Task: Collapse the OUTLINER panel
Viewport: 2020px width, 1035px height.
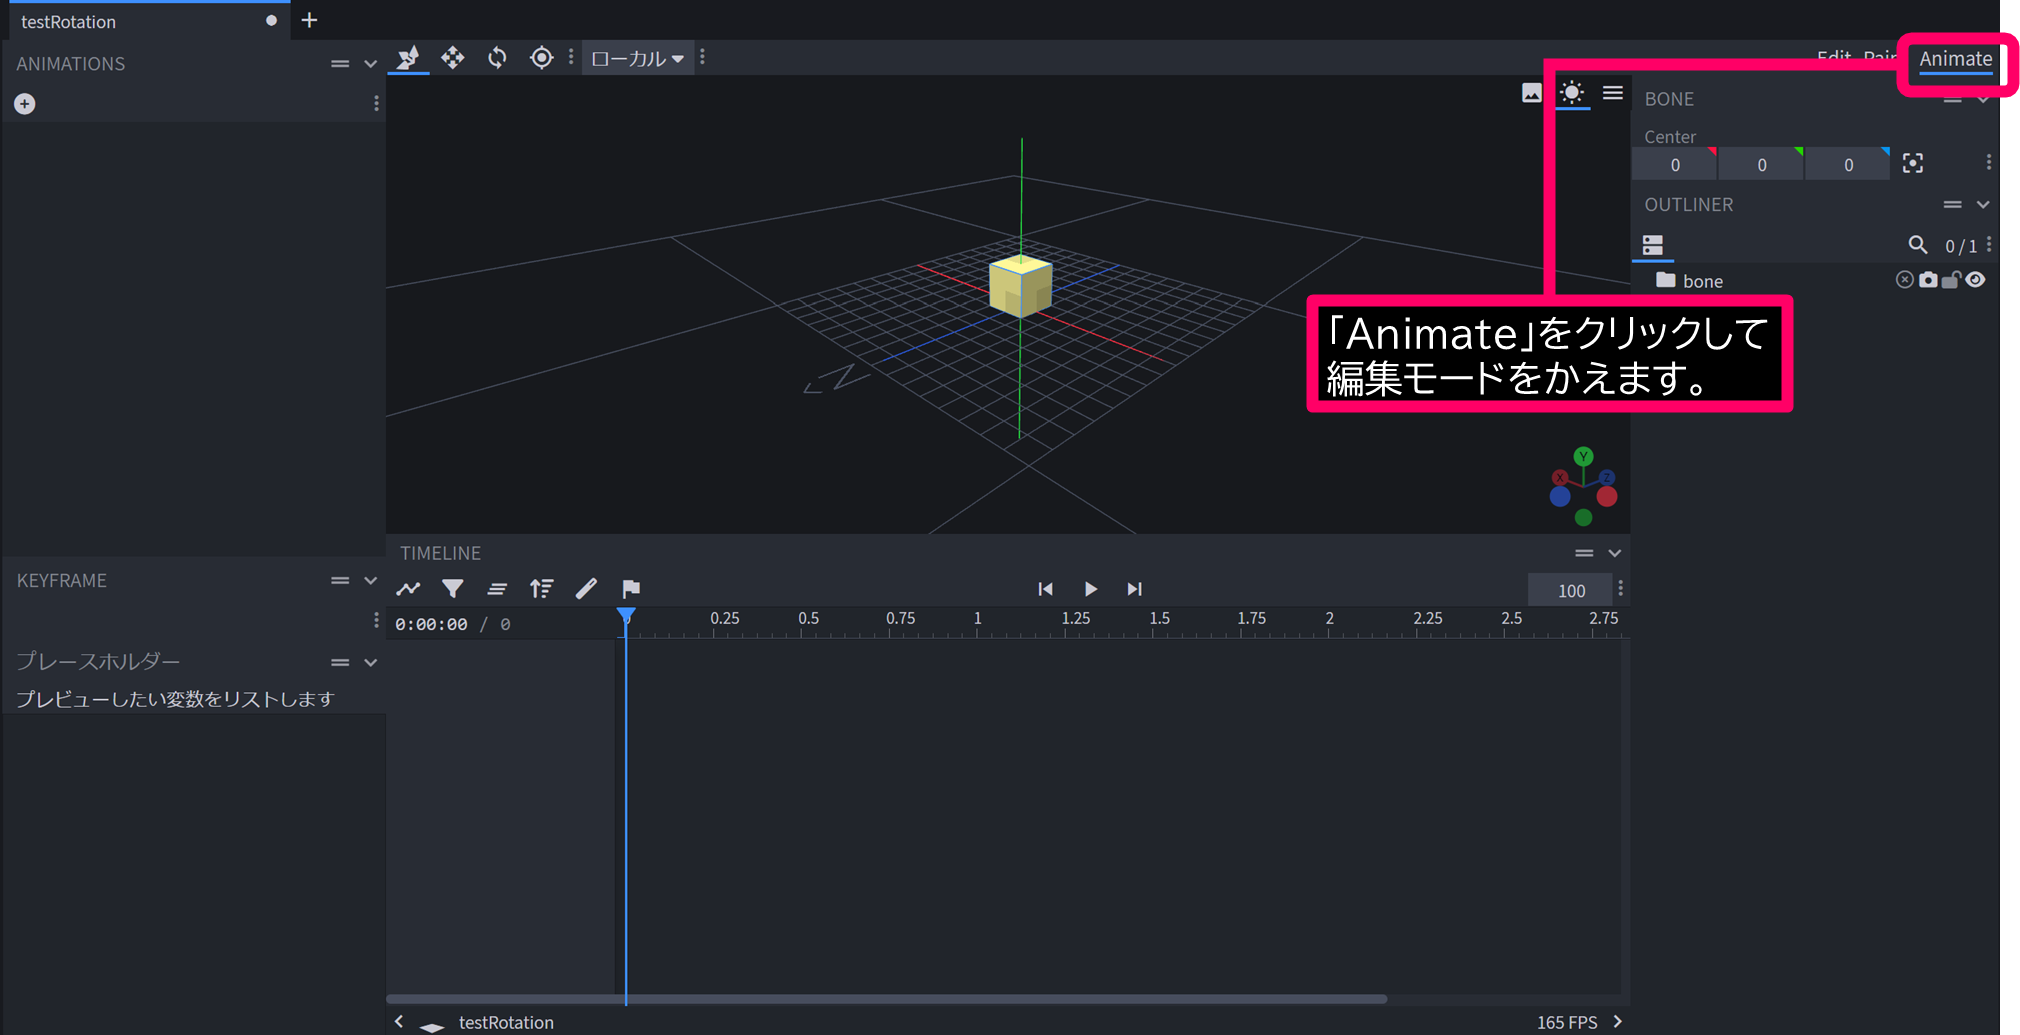Action: 1985,204
